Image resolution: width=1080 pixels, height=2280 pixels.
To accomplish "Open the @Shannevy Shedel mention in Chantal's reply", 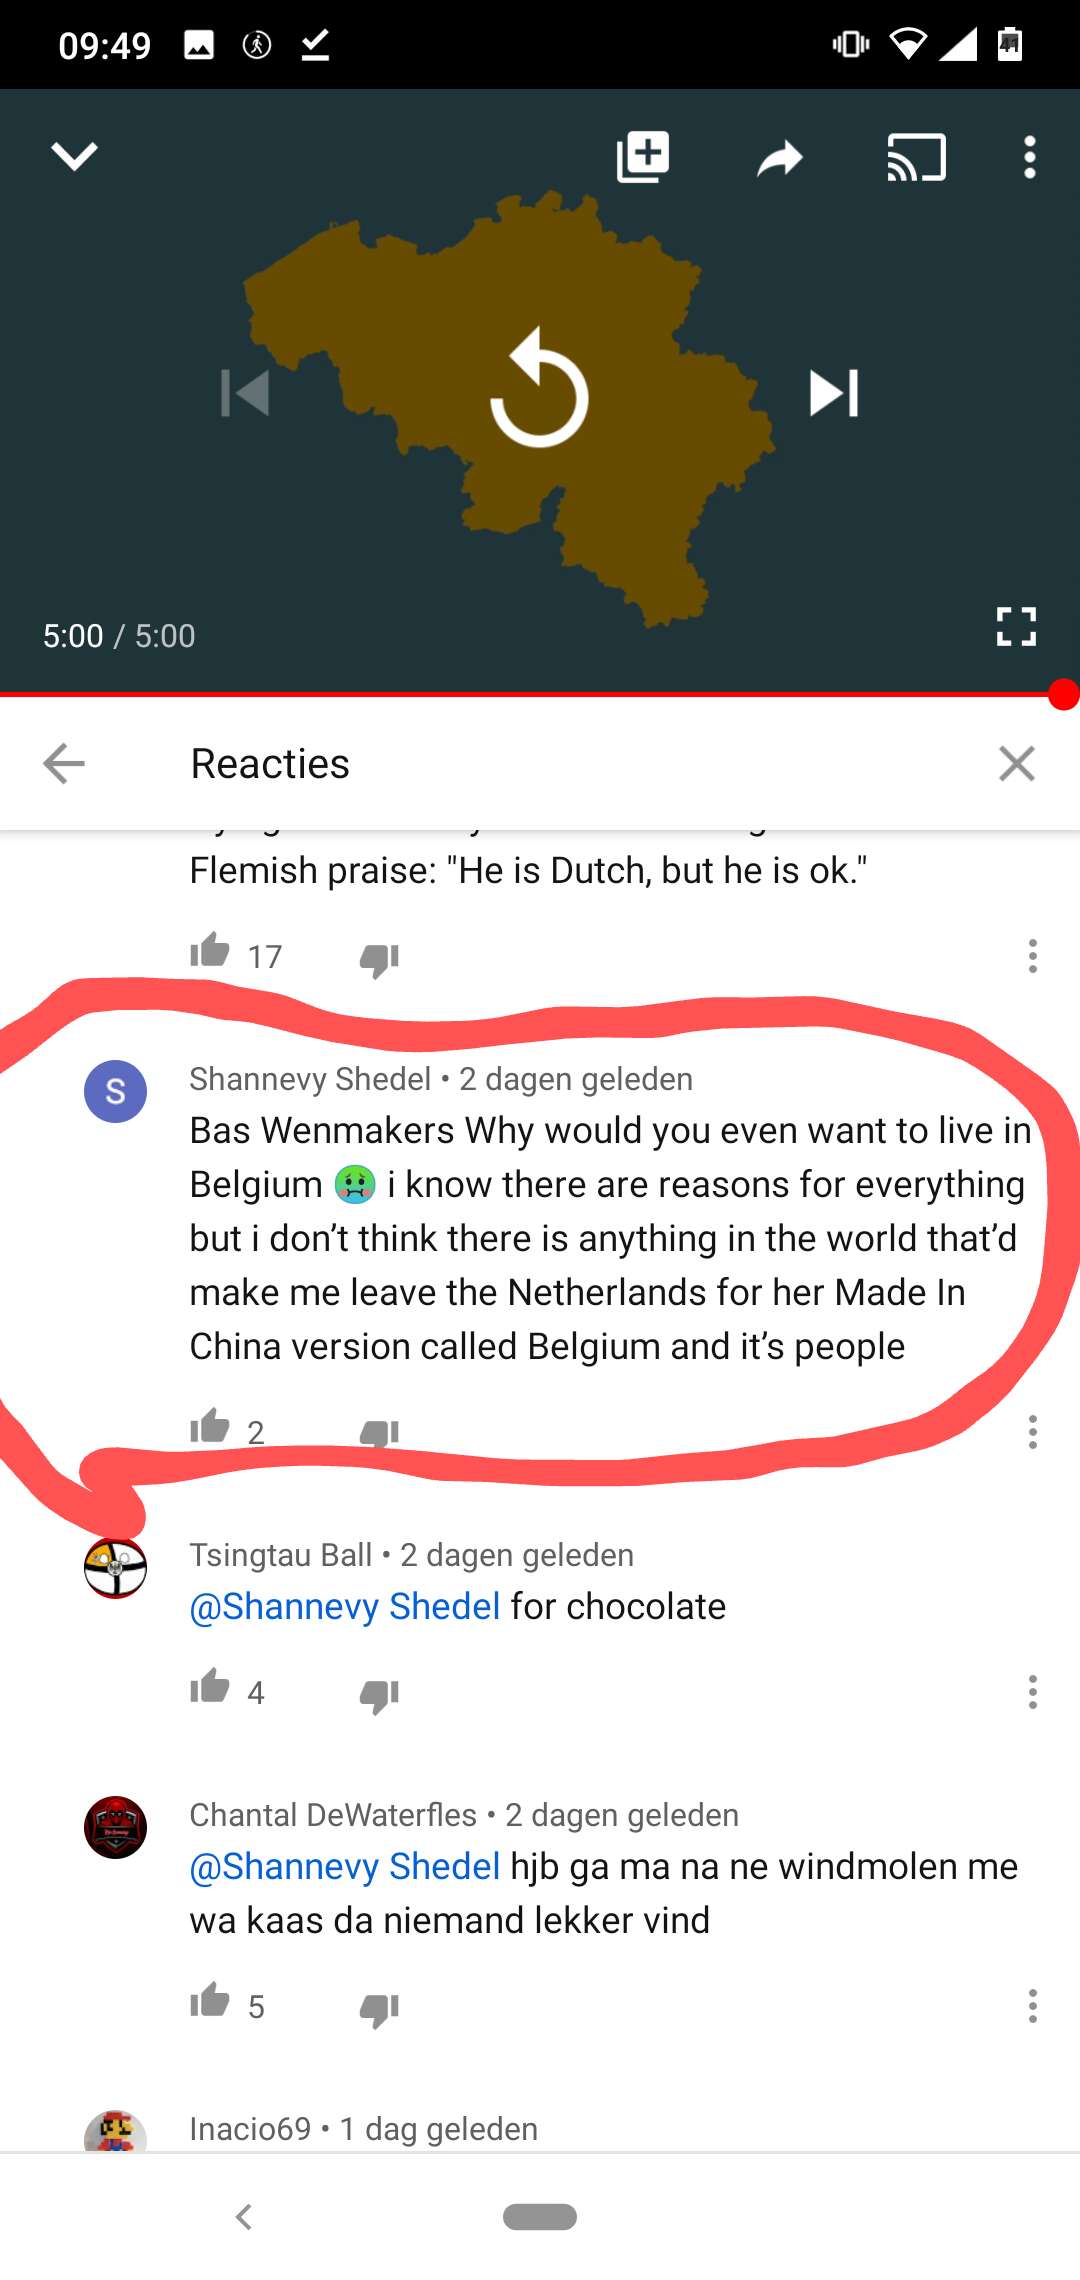I will pos(345,1866).
